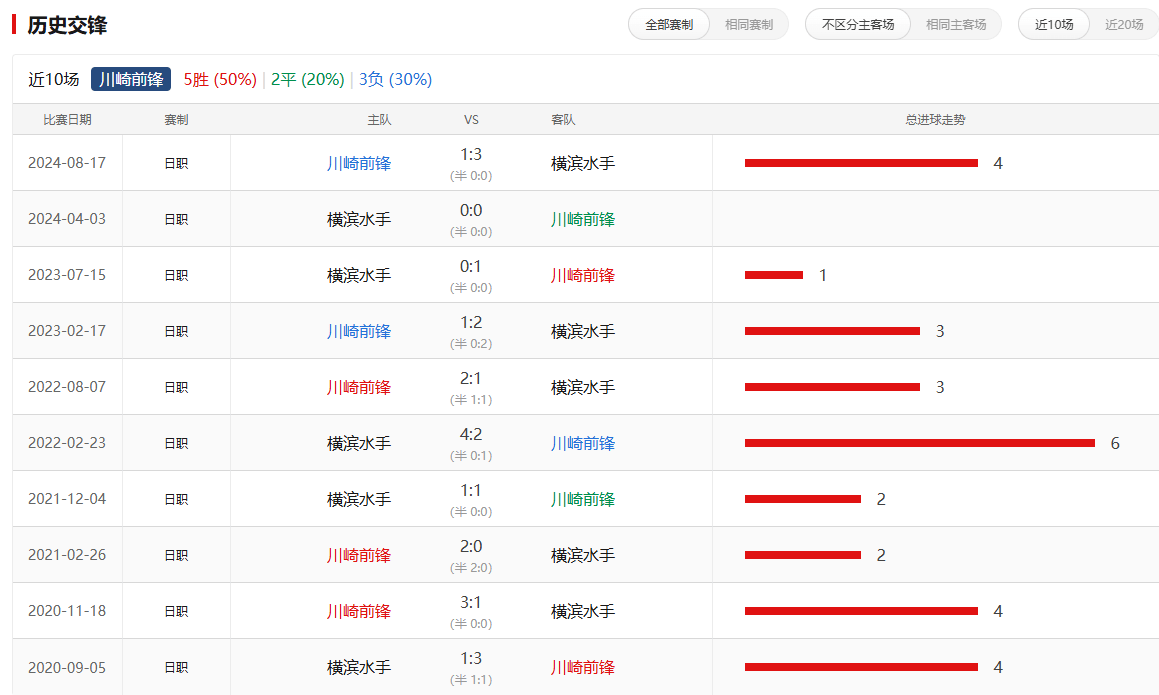Click the 6-goal total trend bar

[919, 443]
